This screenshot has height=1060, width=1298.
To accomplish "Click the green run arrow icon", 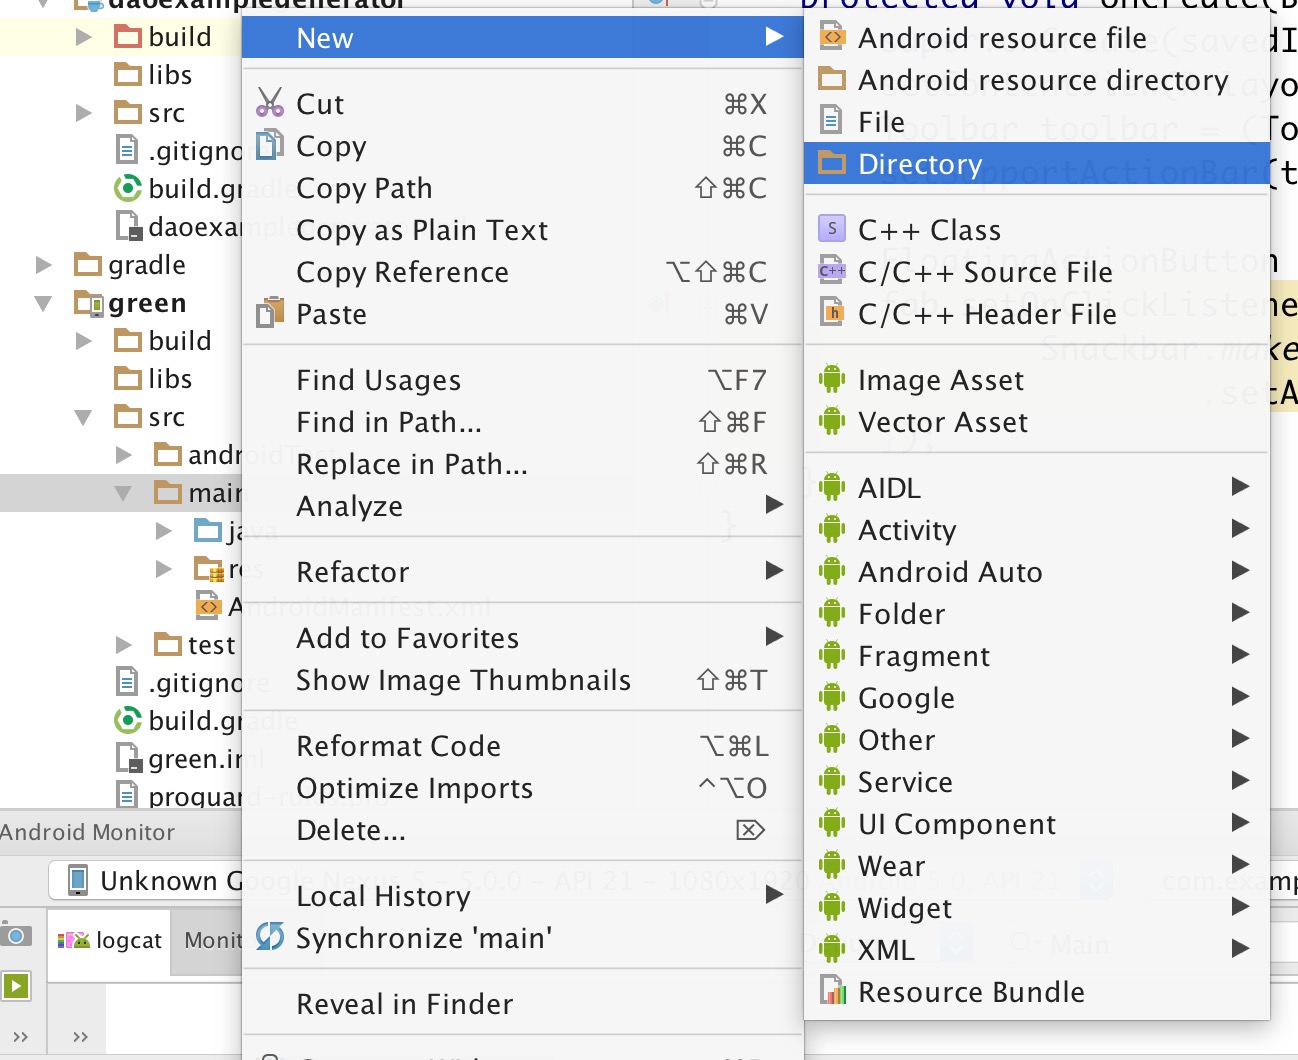I will click(15, 986).
